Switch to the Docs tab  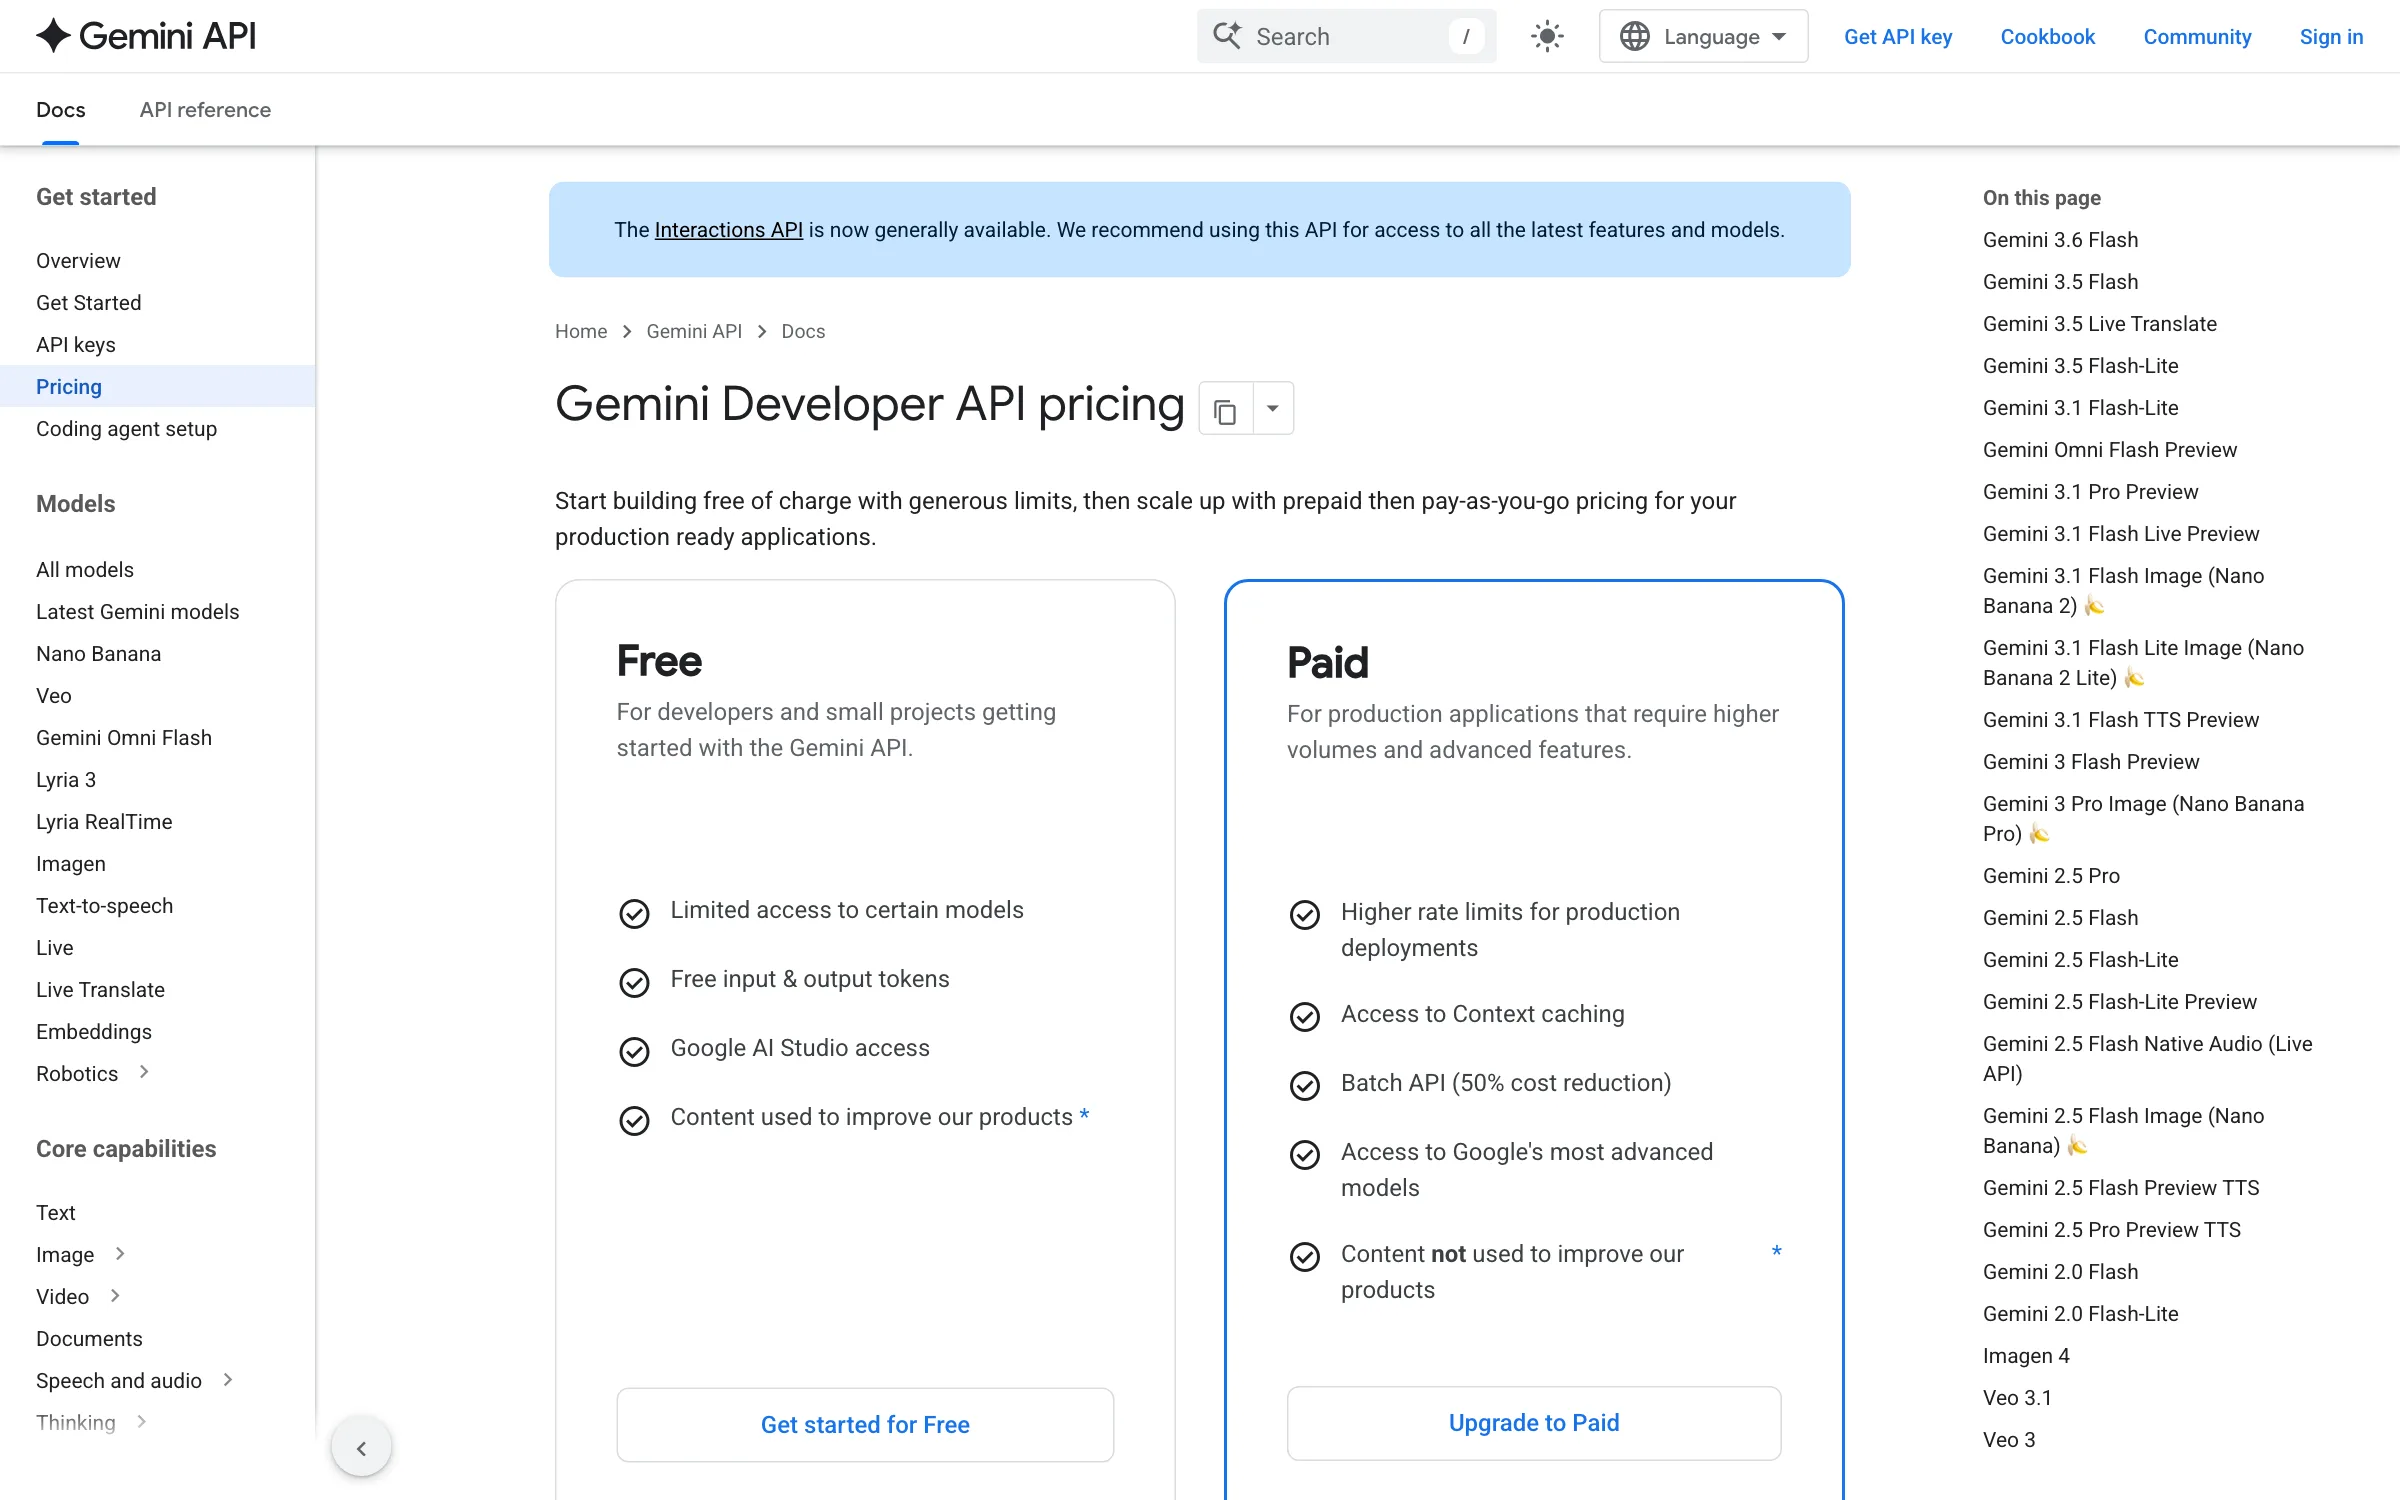pyautogui.click(x=61, y=110)
